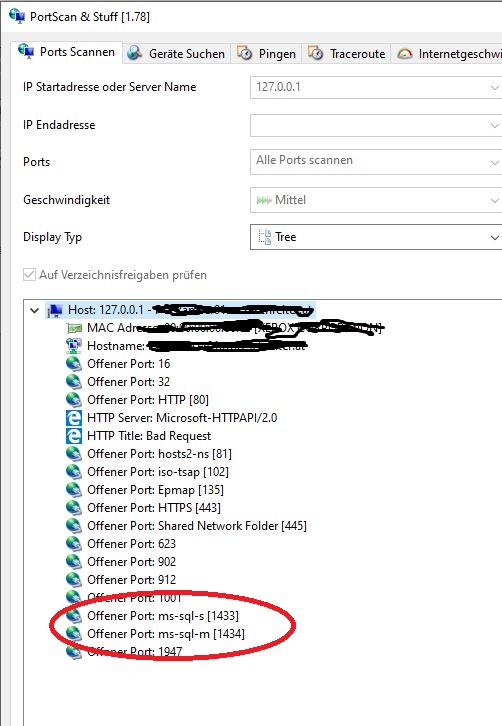
Task: Open the Ports dropdown 'Alle Ports scannen'
Action: (376, 162)
